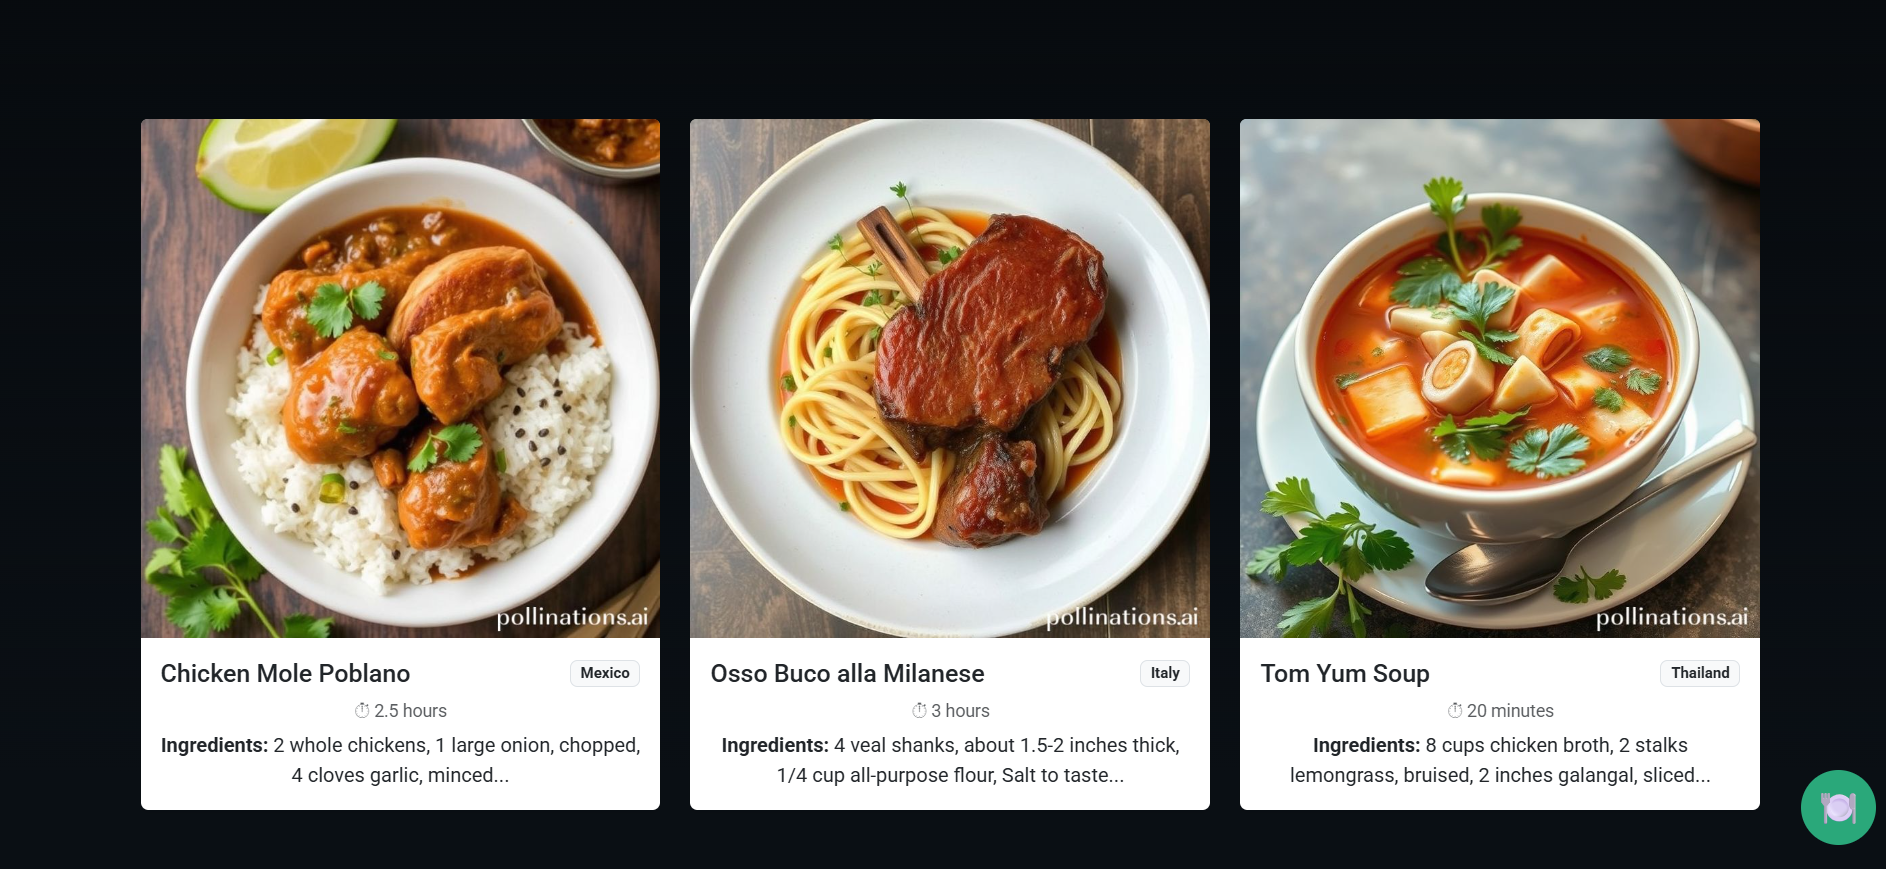Click the 3 hours cooking time label
The height and width of the screenshot is (869, 1886).
[x=960, y=711]
